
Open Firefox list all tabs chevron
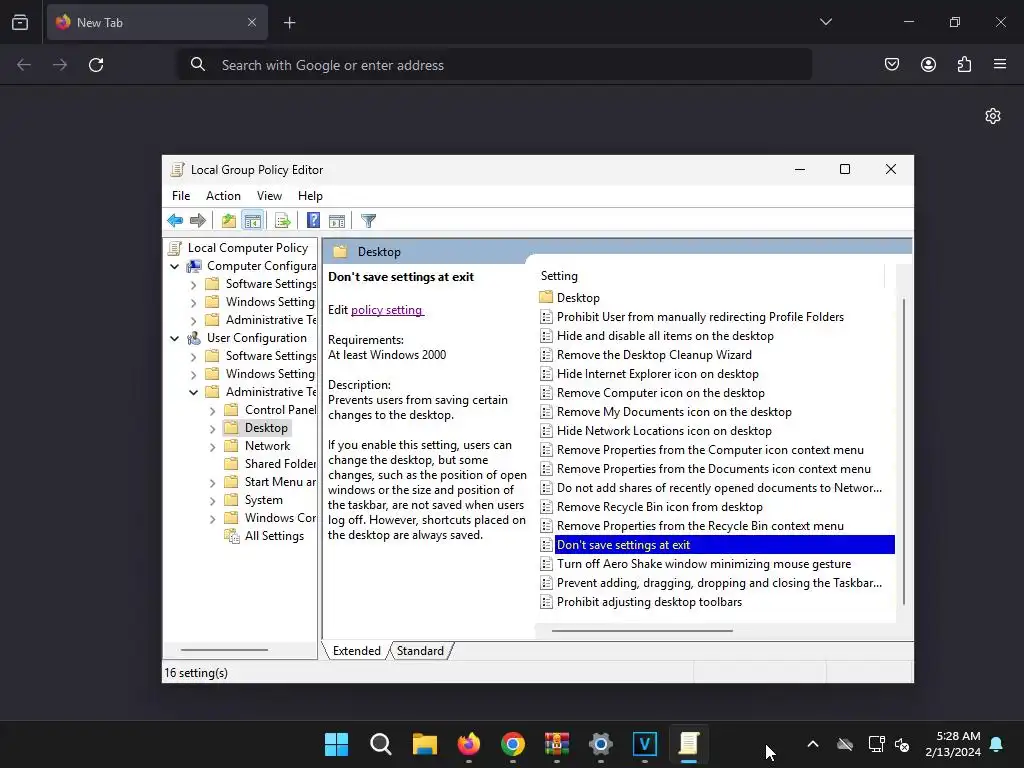(825, 22)
